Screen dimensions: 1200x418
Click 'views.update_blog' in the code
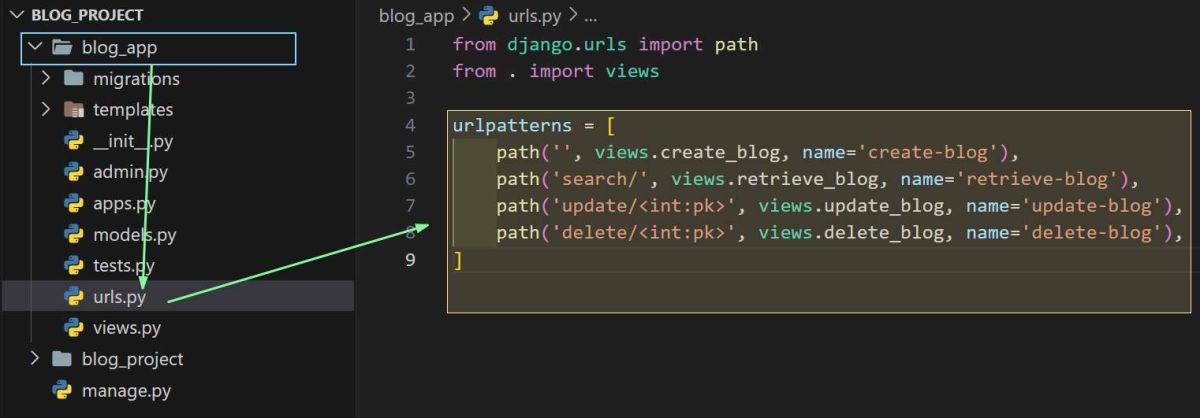click(850, 206)
